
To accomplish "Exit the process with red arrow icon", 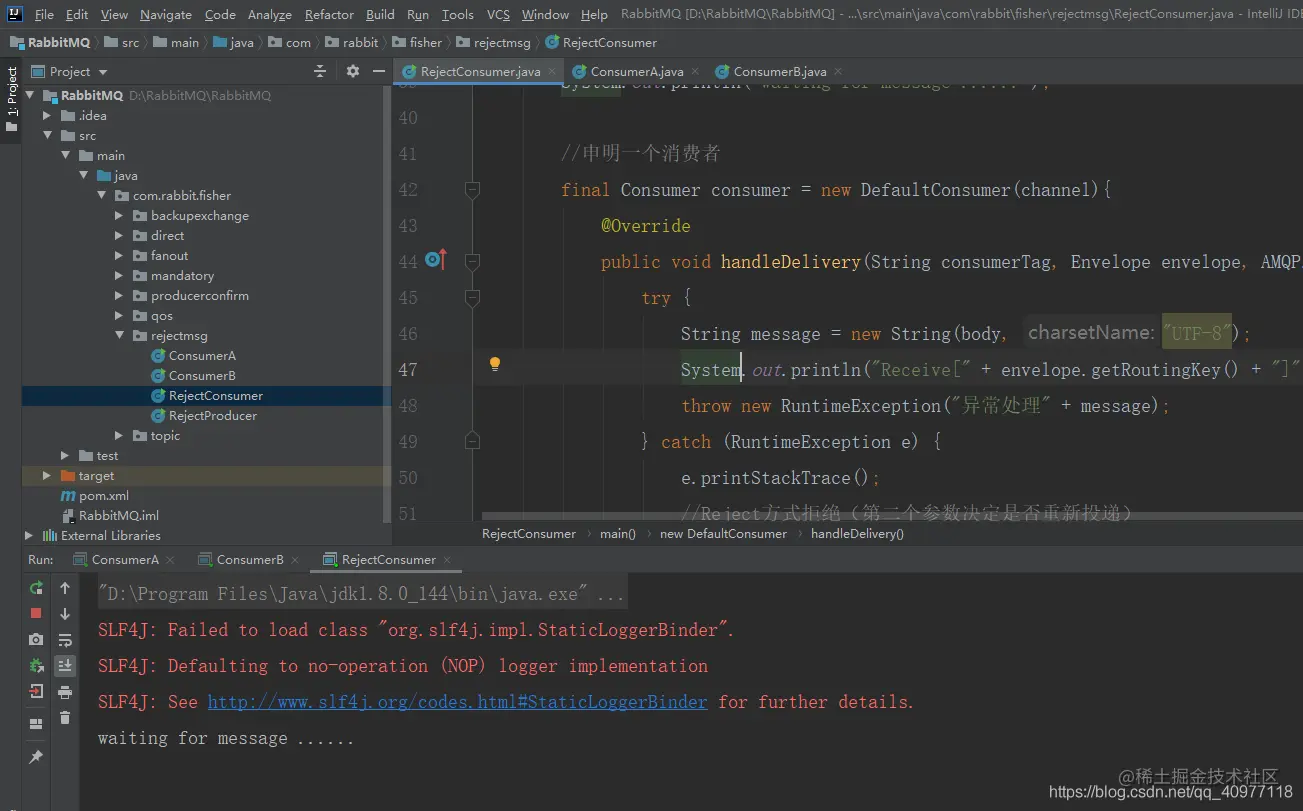I will pos(36,691).
